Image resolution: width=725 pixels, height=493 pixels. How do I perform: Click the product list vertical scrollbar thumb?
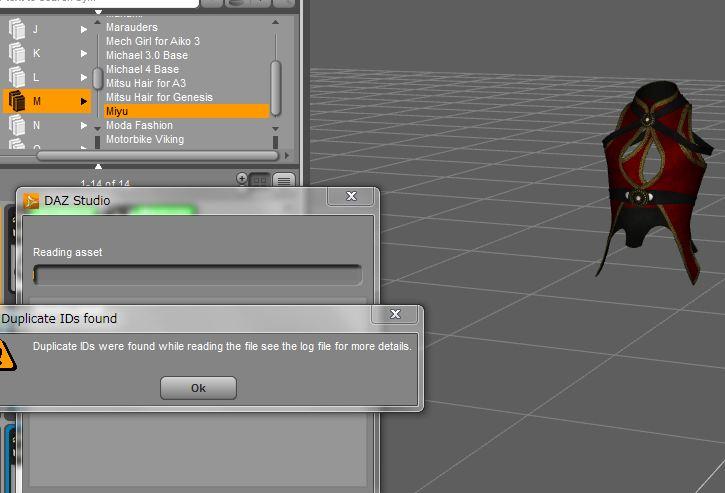click(x=276, y=88)
